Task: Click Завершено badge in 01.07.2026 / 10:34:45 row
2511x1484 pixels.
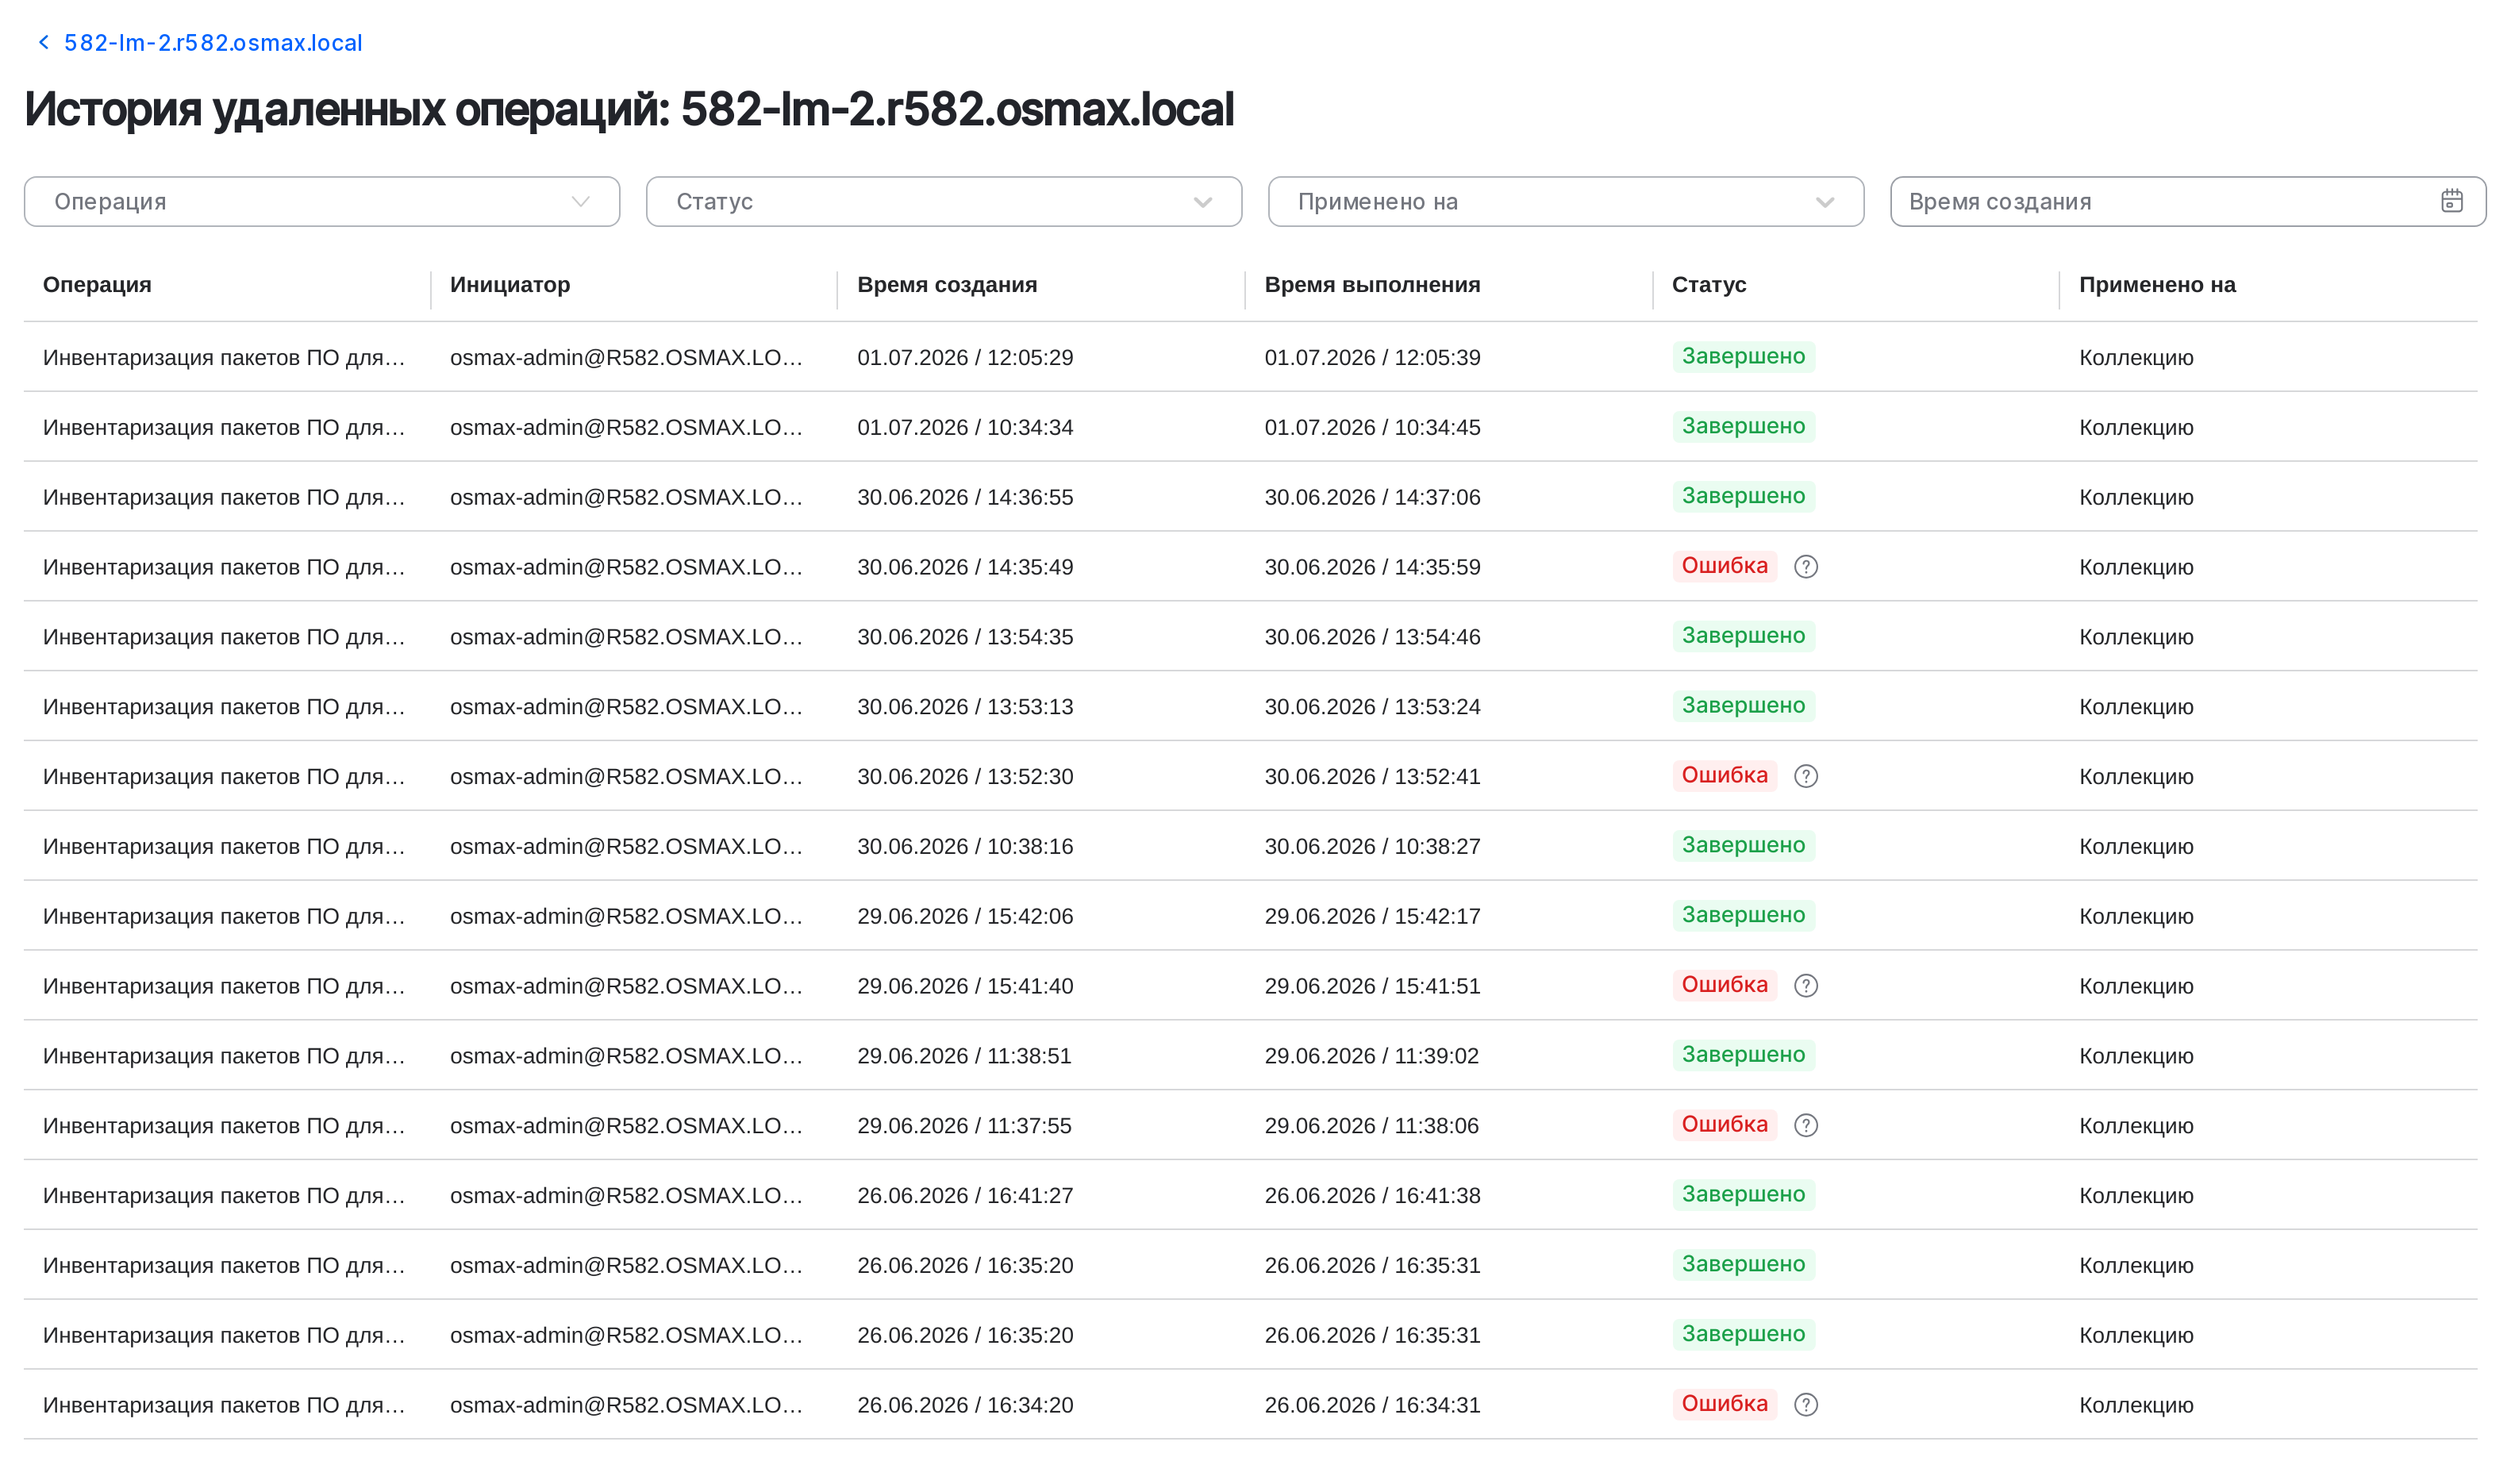Action: [x=1743, y=427]
